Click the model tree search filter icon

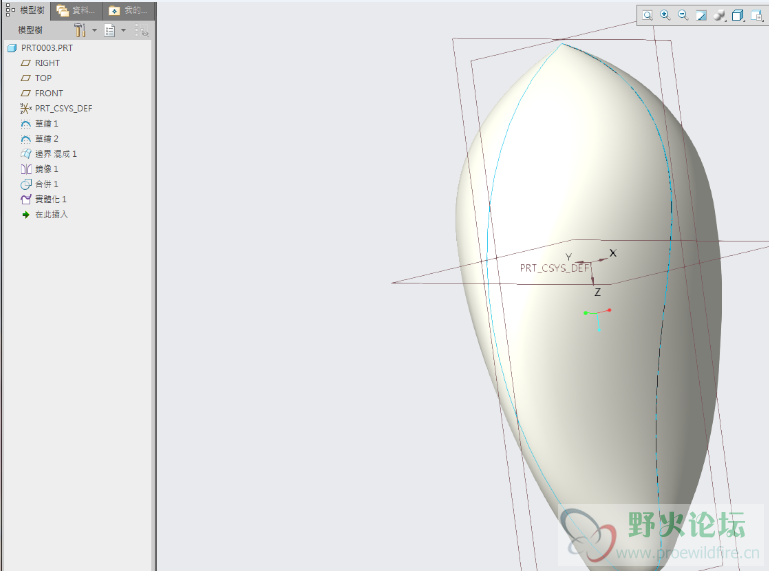(x=142, y=30)
